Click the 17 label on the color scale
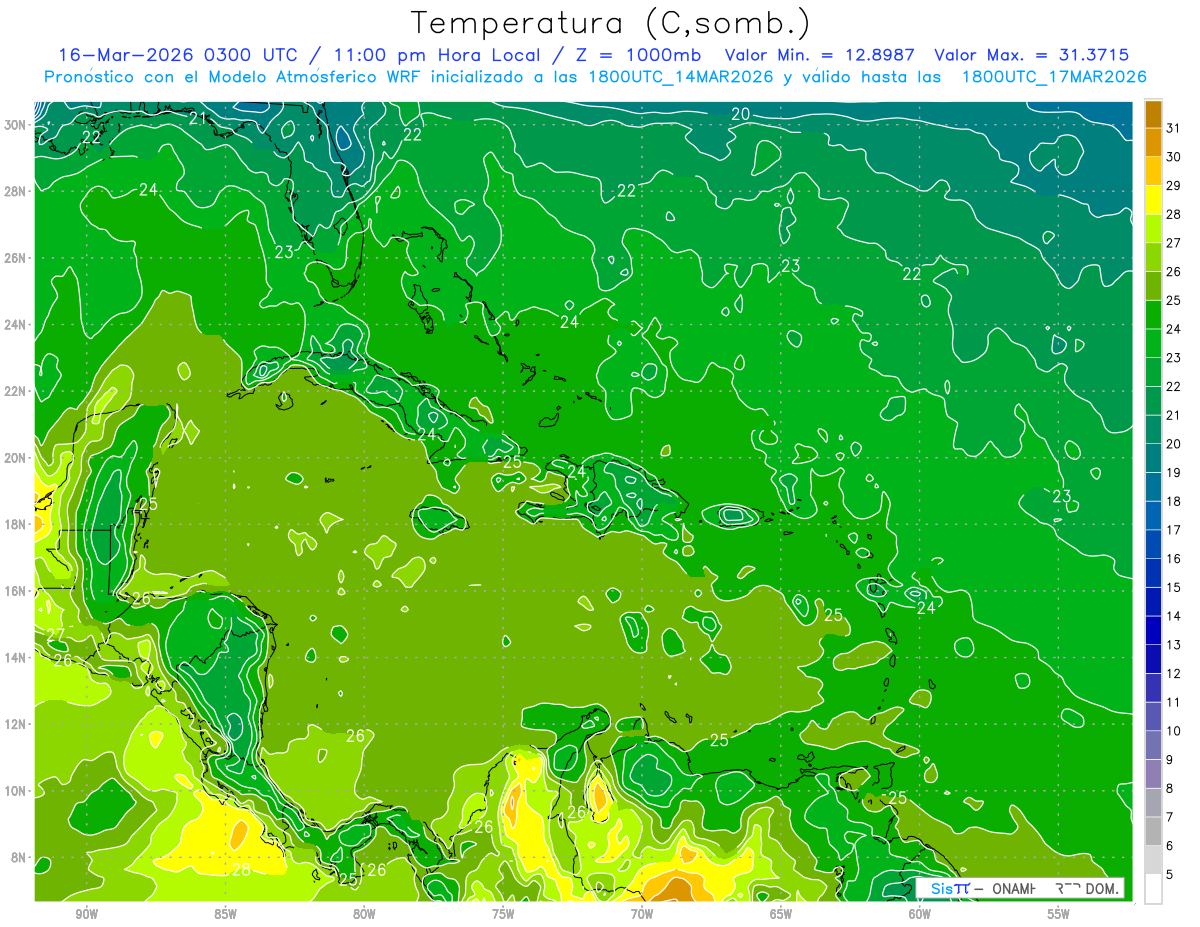This screenshot has width=1200, height=927. point(1174,530)
